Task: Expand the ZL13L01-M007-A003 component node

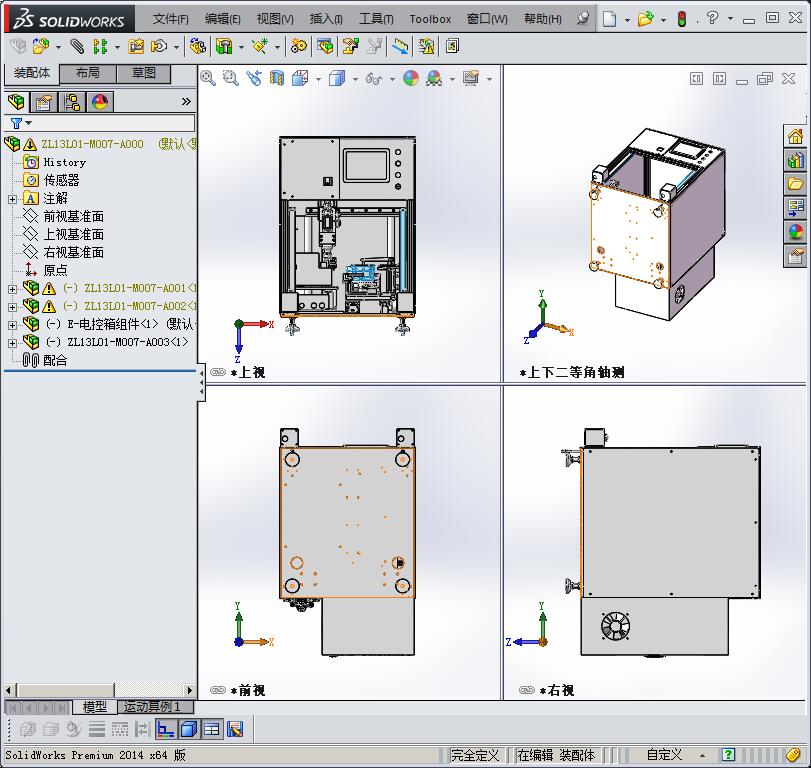Action: [x=12, y=343]
